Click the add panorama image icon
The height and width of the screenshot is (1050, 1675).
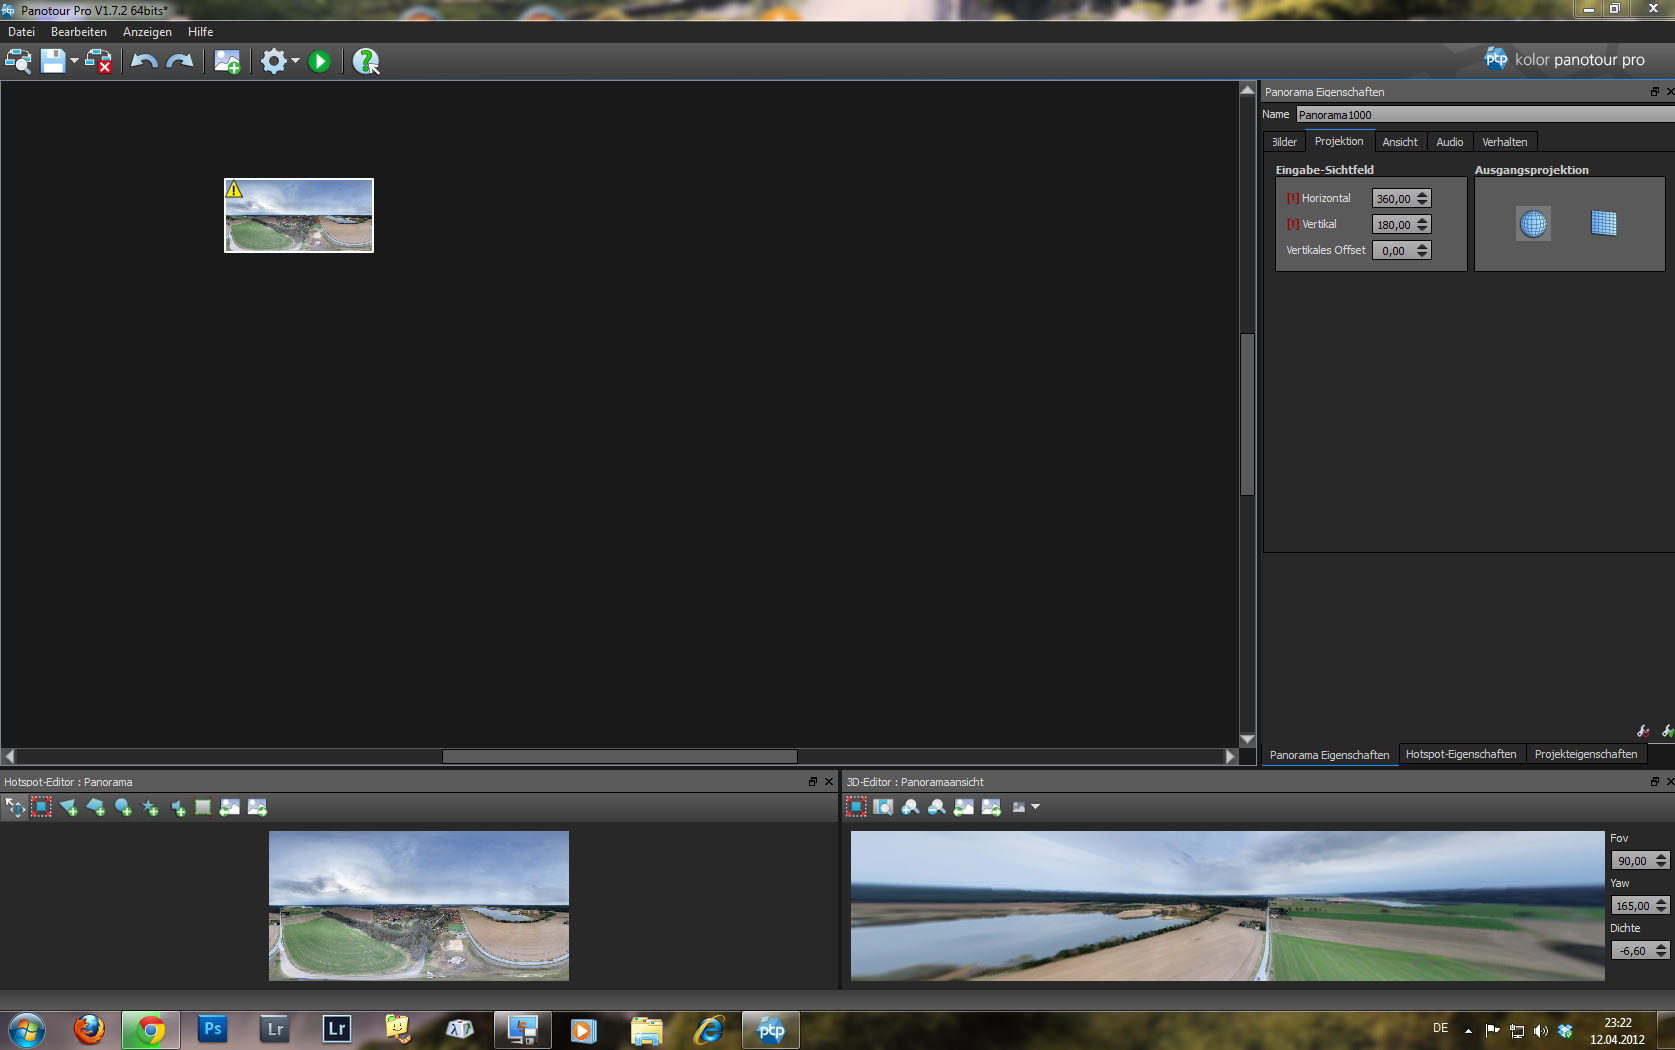coord(227,62)
